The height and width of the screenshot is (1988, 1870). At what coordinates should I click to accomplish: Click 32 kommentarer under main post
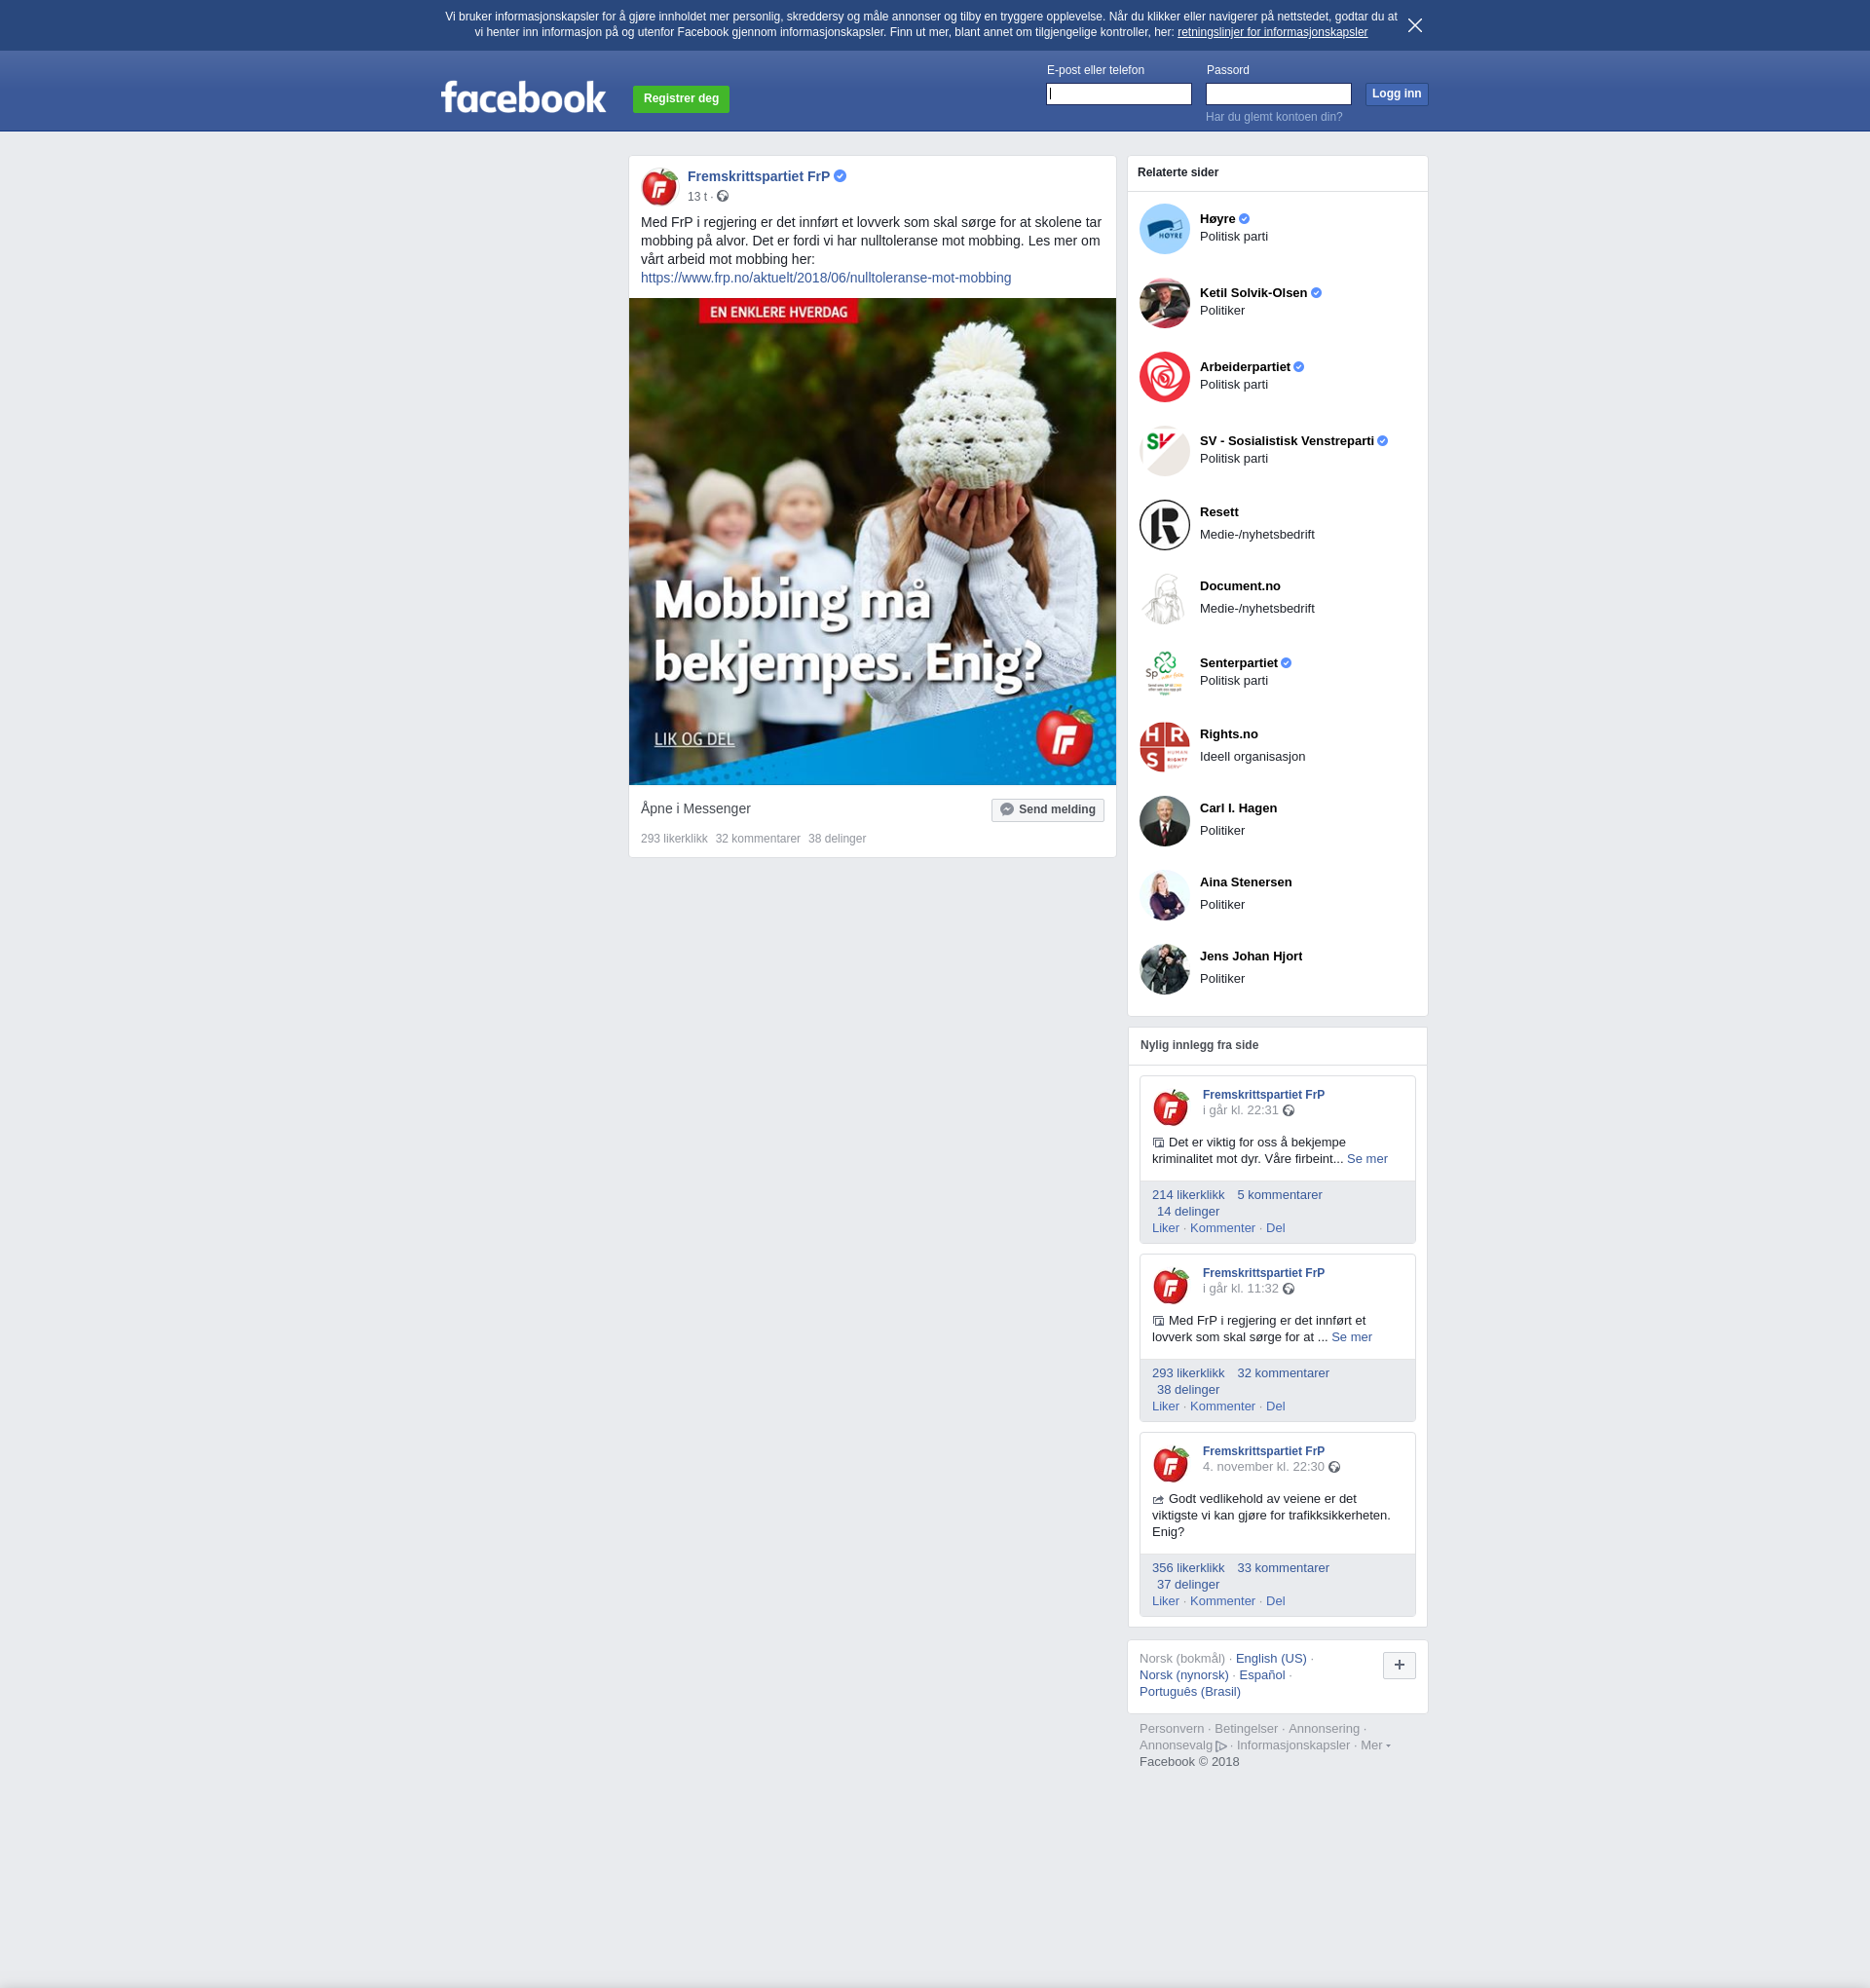pos(757,839)
